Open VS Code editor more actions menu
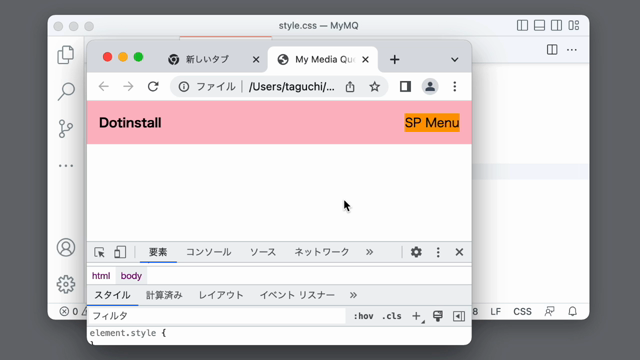 point(572,50)
